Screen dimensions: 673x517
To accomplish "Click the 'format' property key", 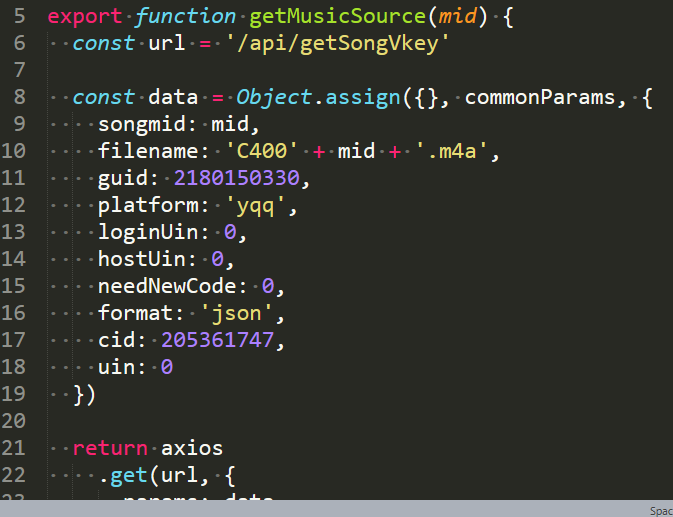I will (x=135, y=313).
